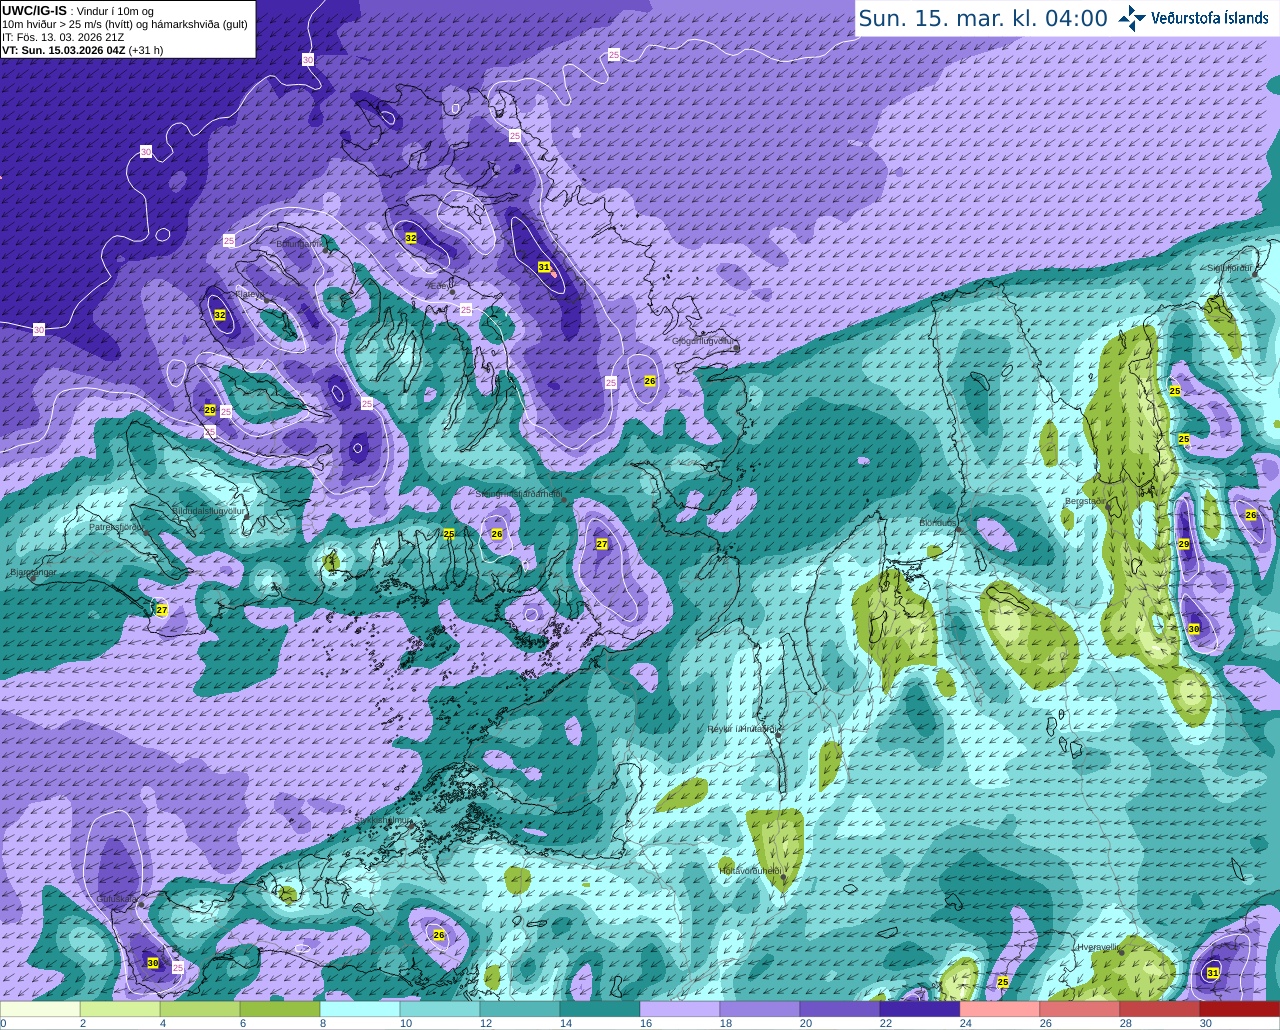The height and width of the screenshot is (1030, 1280).
Task: Click the yellow 31 gust label east of Hveravellir
Action: (x=1213, y=973)
